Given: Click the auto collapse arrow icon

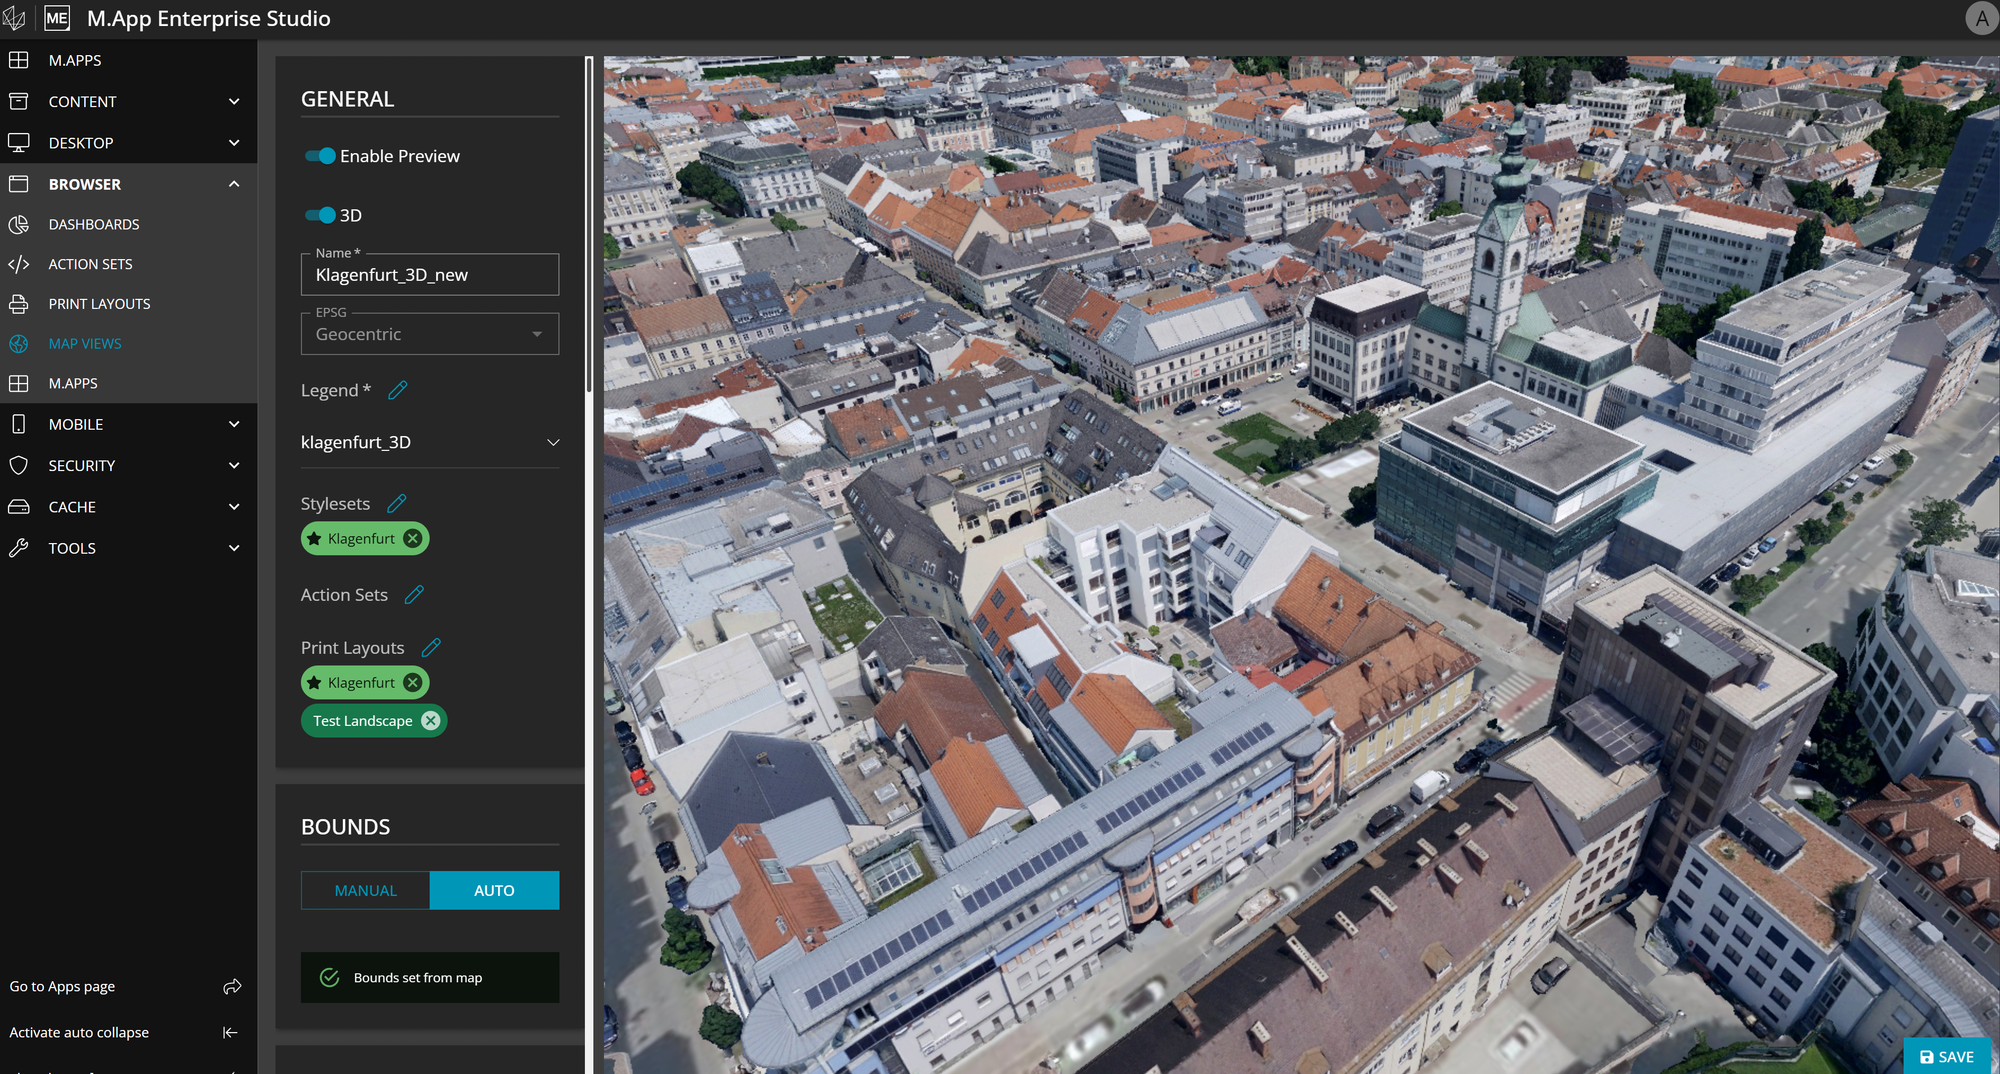Looking at the screenshot, I should coord(230,1032).
